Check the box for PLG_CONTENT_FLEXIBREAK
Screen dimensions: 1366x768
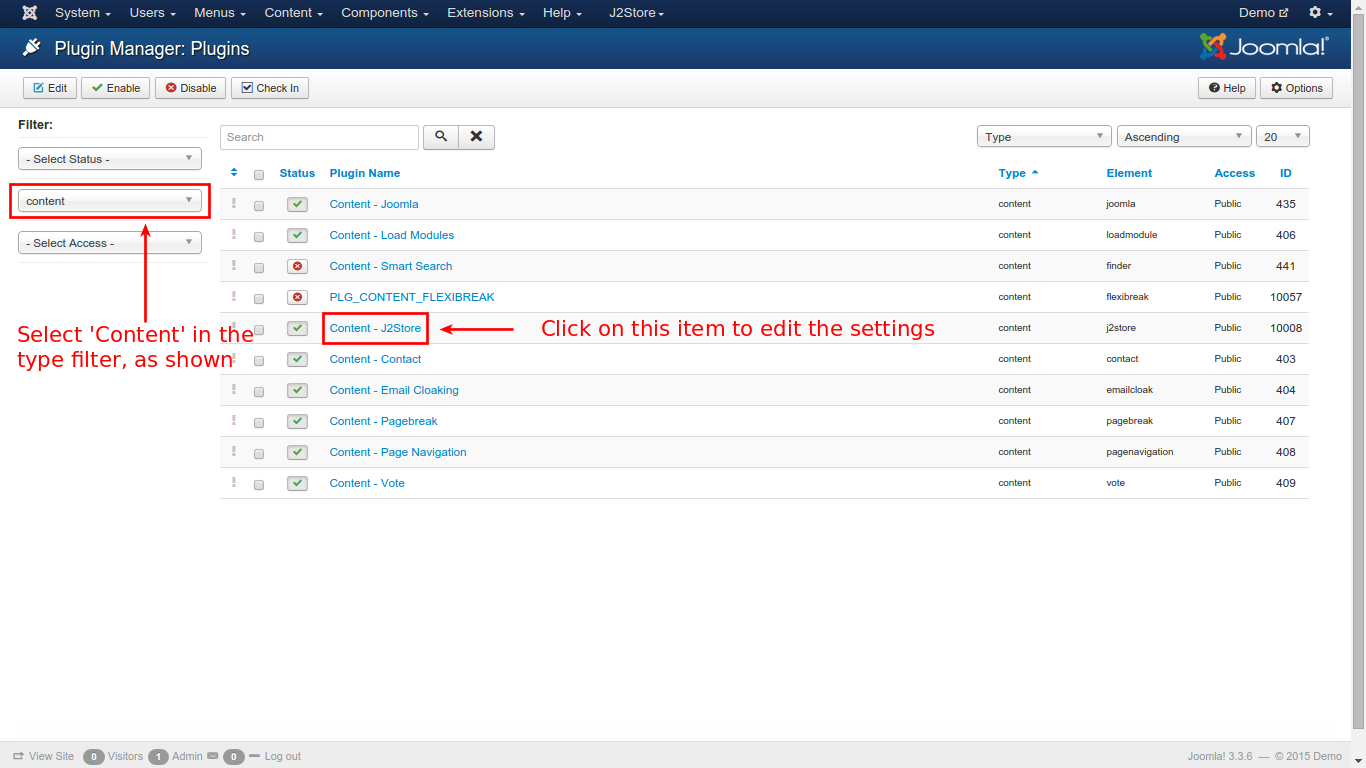tap(259, 298)
